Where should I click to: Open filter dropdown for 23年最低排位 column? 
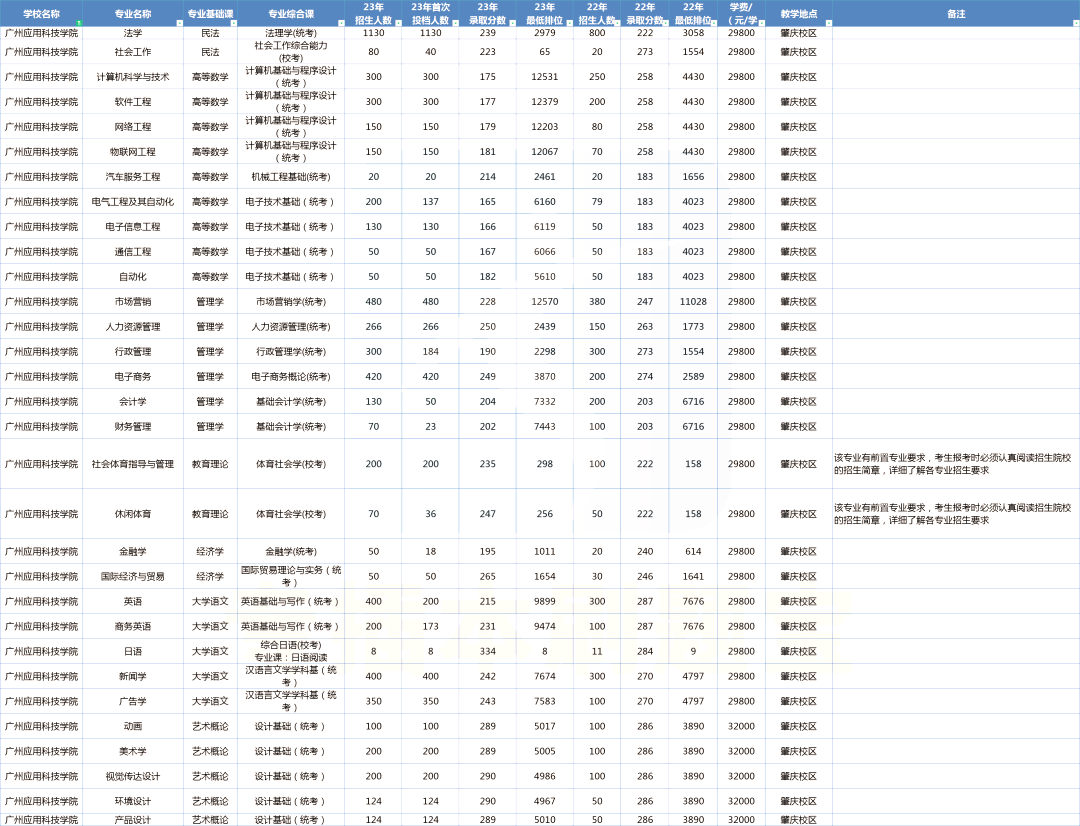[569, 23]
